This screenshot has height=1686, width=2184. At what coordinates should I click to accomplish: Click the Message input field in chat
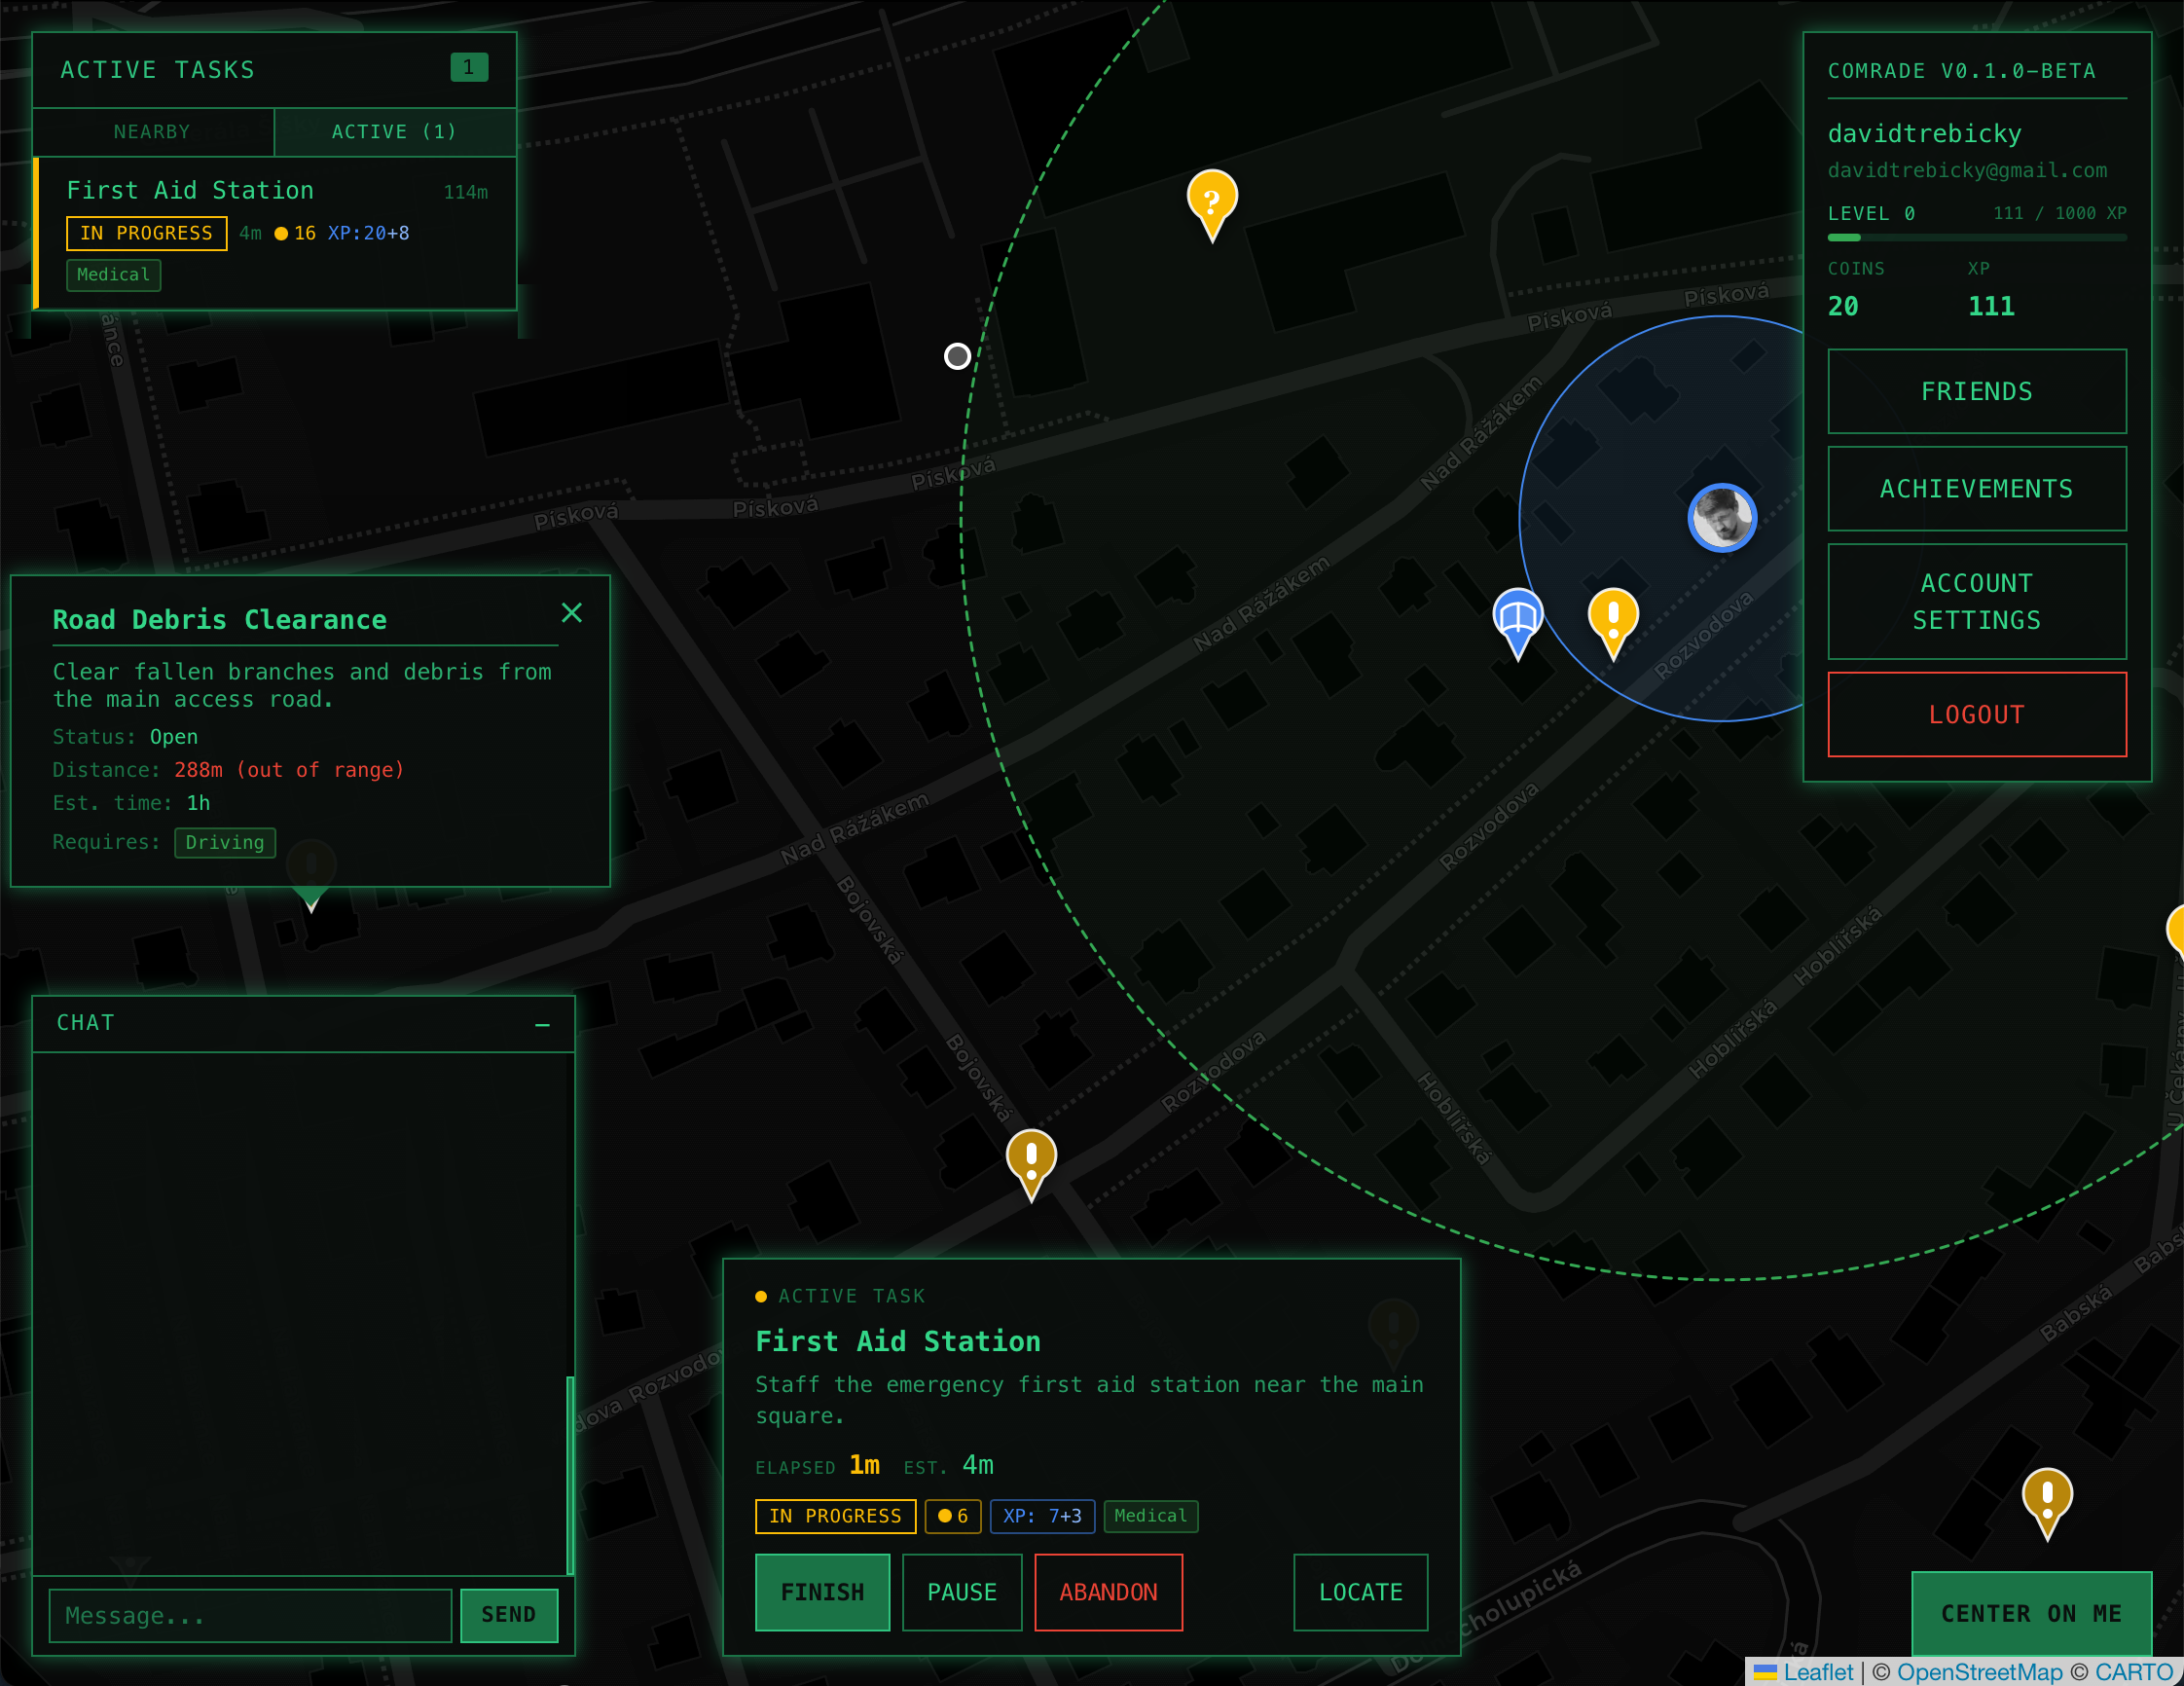point(250,1615)
